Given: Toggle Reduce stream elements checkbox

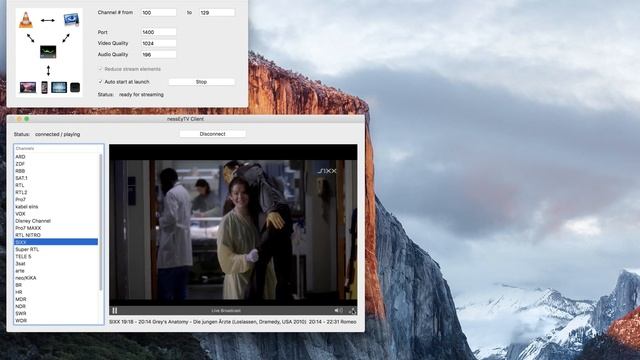Looking at the screenshot, I should 100,69.
